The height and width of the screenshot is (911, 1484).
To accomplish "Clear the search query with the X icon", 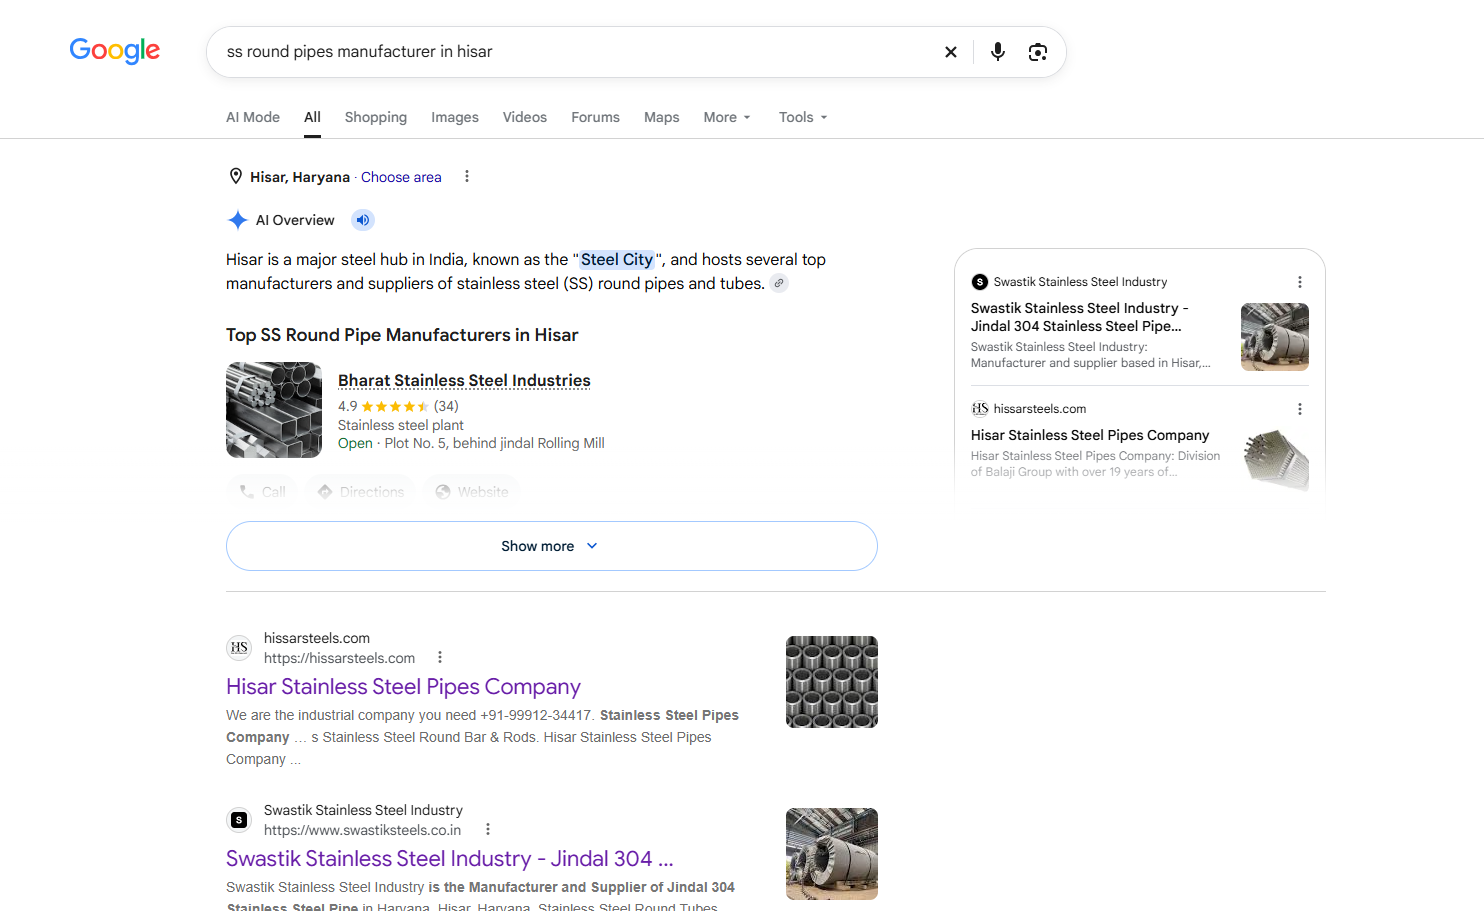I will point(951,52).
